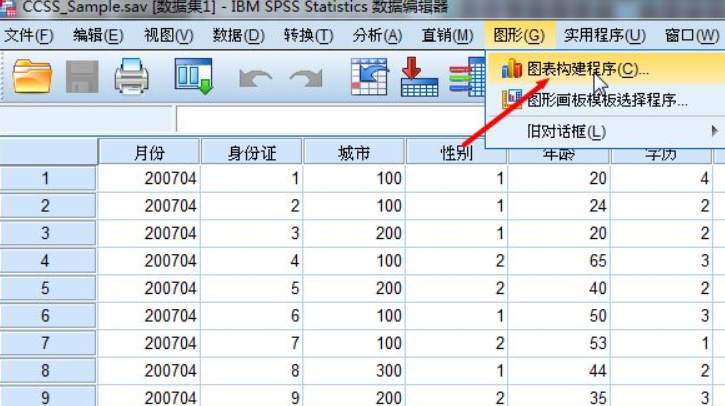Click the Save floppy disk icon
This screenshot has width=725, height=406.
click(x=82, y=77)
